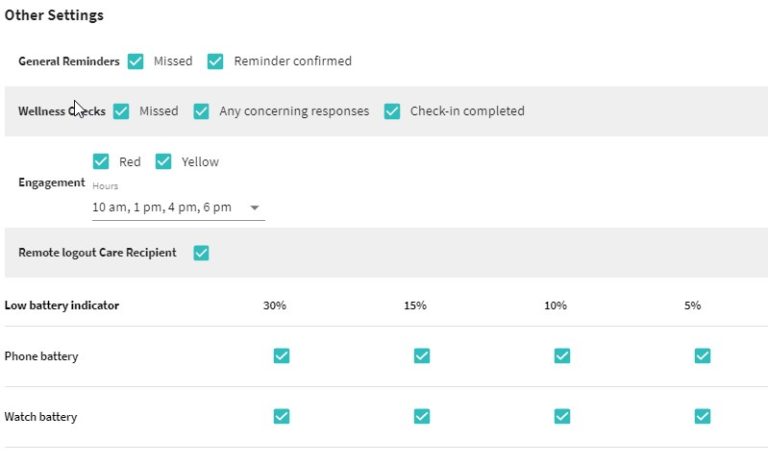
Task: Disable Check-in completed checkbox
Action: pos(392,111)
